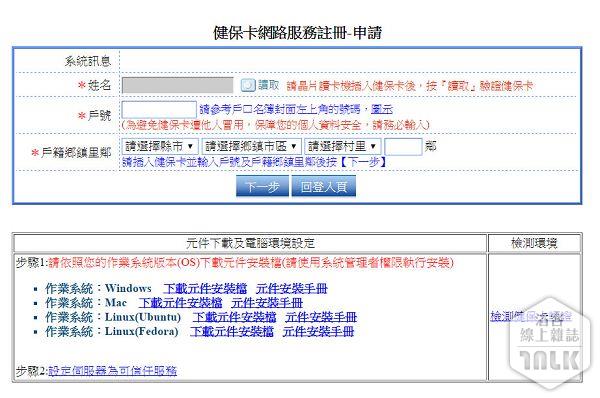Open Mac 元件安裝手冊 link
Viewport: 600px width, 398px height.
pos(267,303)
